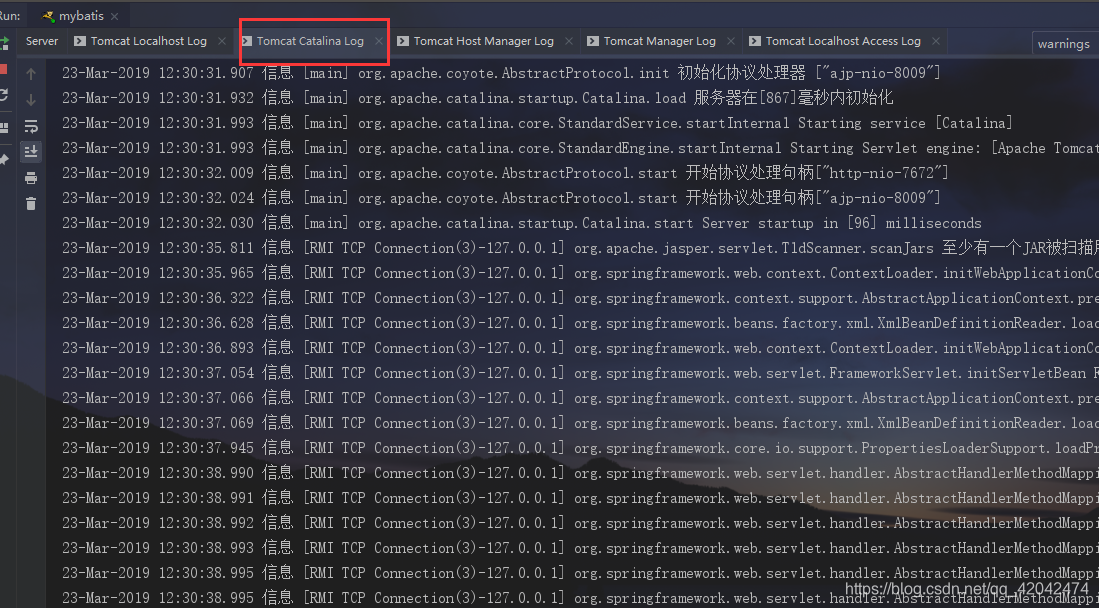Close the Tomcat Manager Log tab
Screen dimensions: 1099x608
click(x=731, y=41)
